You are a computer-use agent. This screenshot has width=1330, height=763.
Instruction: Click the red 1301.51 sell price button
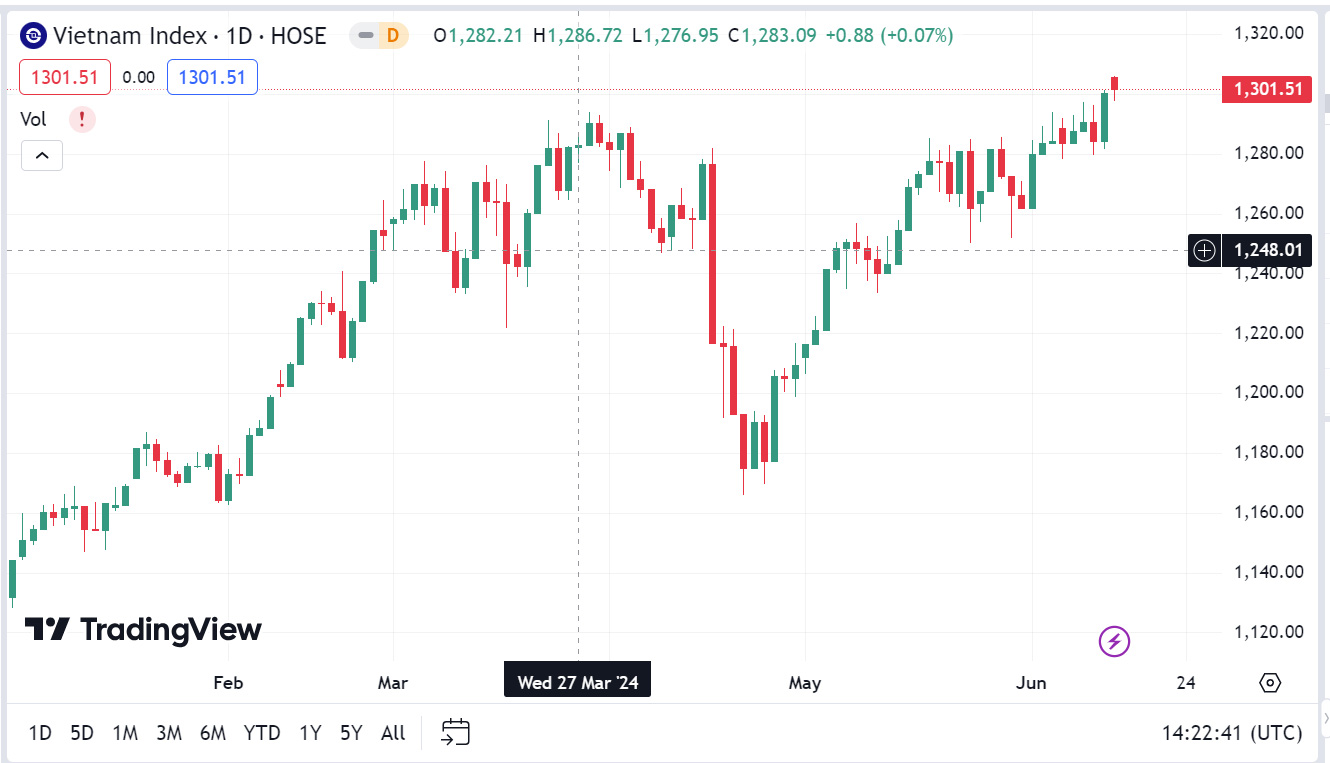(x=64, y=77)
